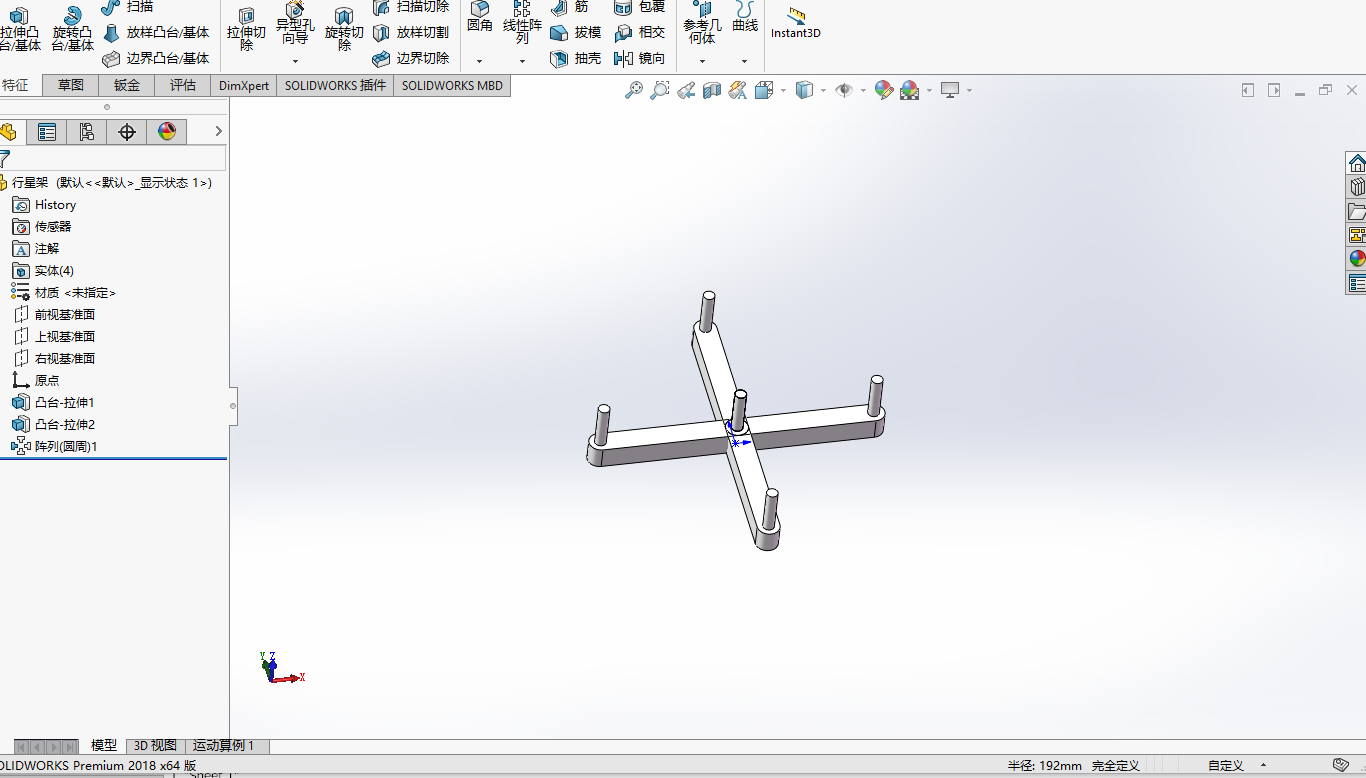Click the Edit Appearance color sphere icon

click(x=883, y=90)
